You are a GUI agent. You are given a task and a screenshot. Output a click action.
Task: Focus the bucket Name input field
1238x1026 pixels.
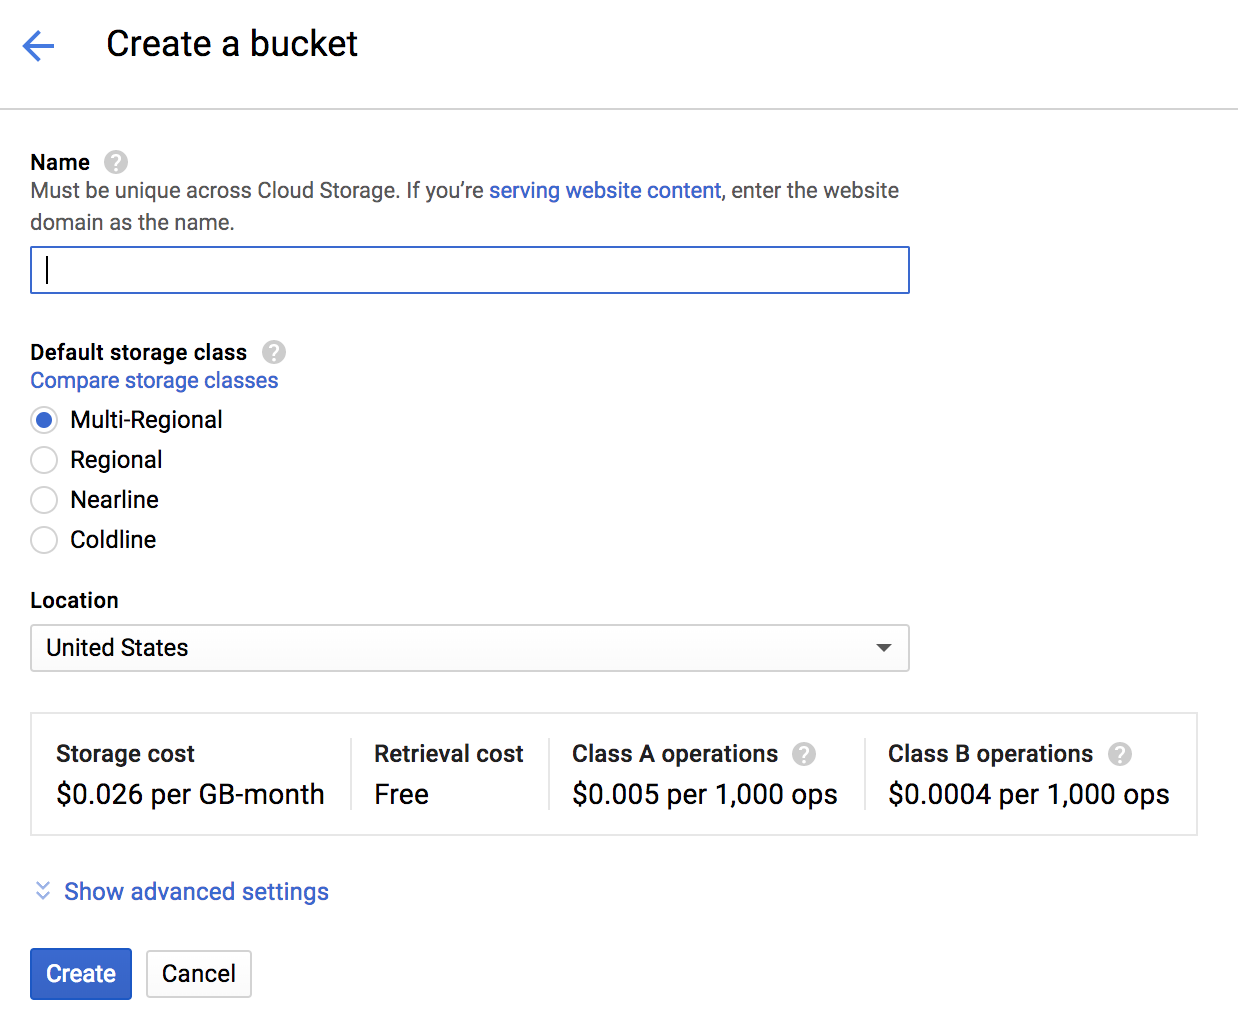[469, 270]
